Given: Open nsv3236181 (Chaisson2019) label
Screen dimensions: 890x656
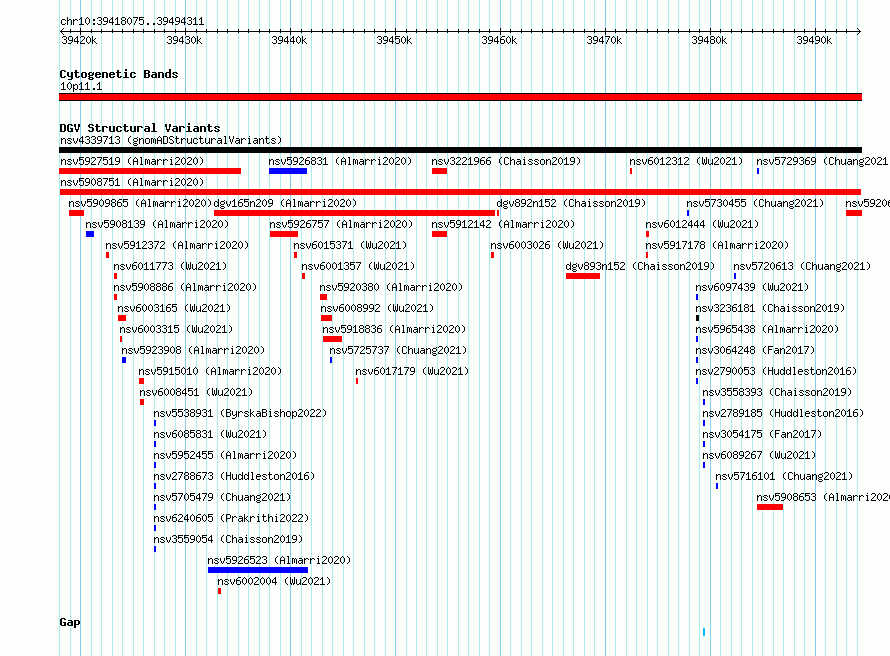Looking at the screenshot, I should [770, 308].
